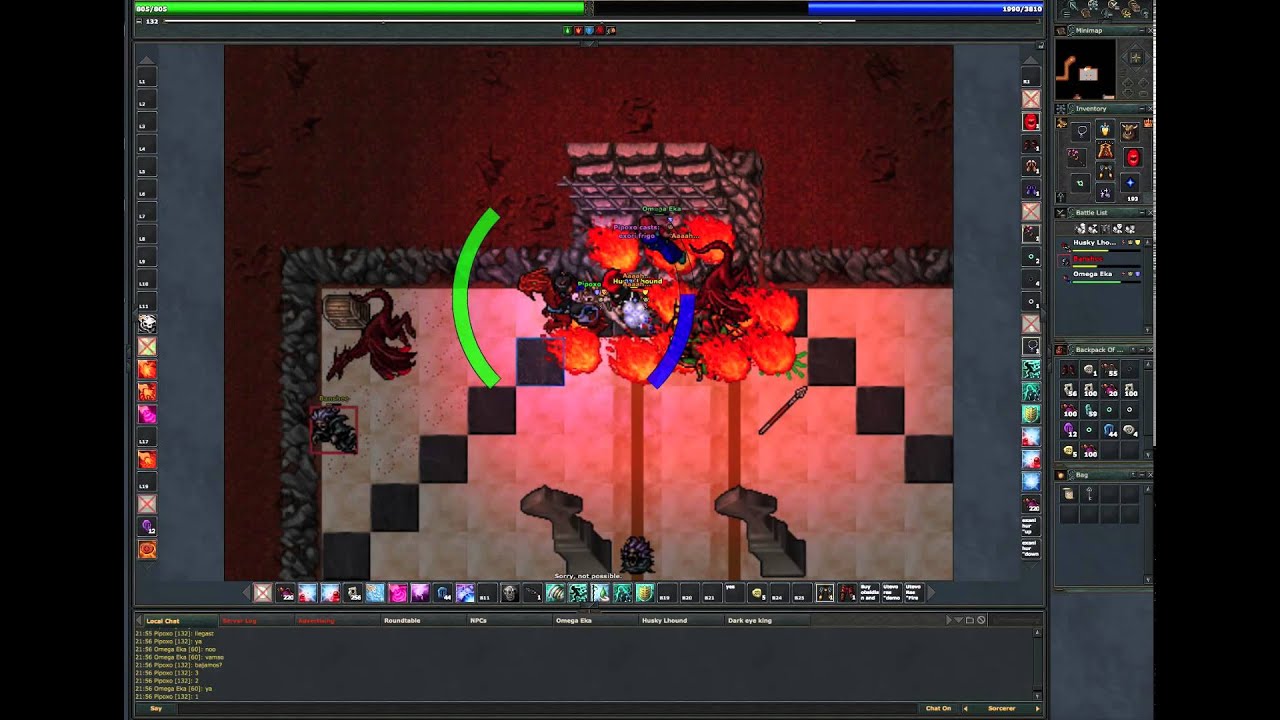Click previous vocation arrow beside Sorcerer

click(x=965, y=708)
